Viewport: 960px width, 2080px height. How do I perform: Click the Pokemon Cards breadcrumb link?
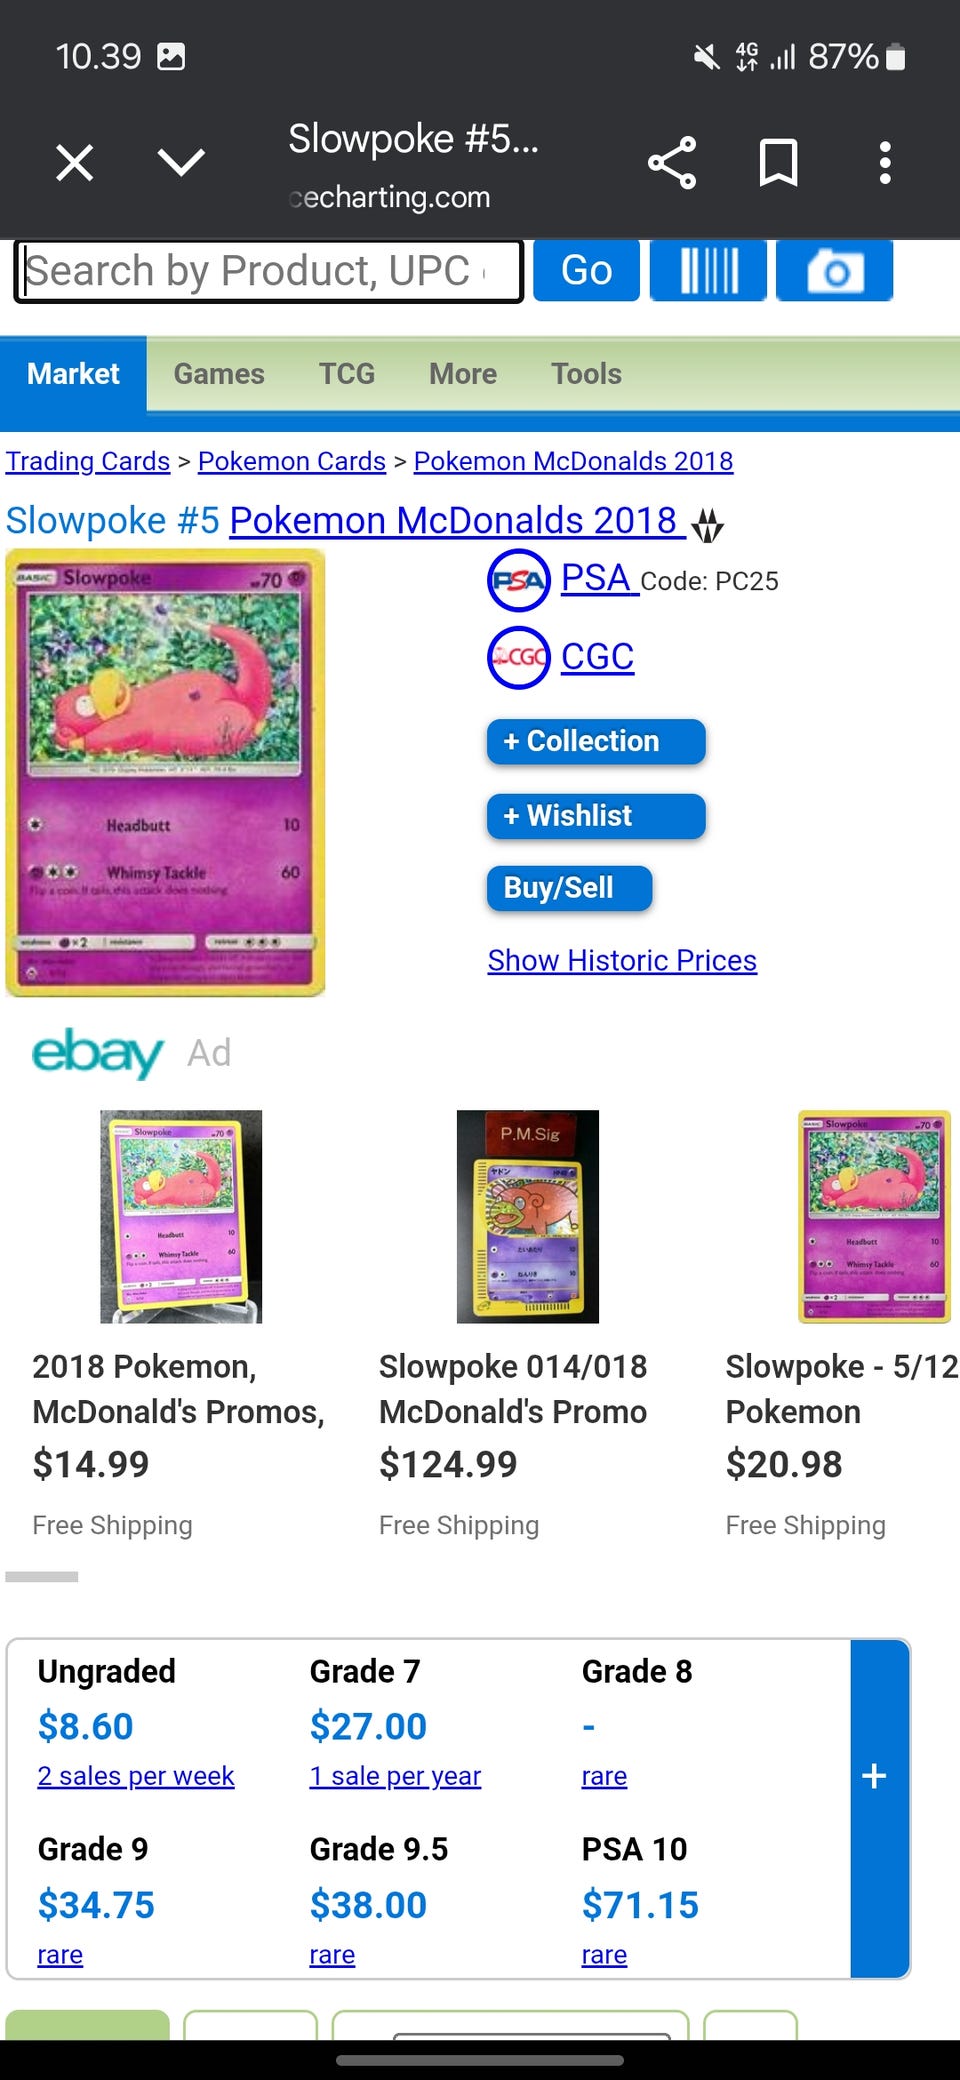pos(292,461)
